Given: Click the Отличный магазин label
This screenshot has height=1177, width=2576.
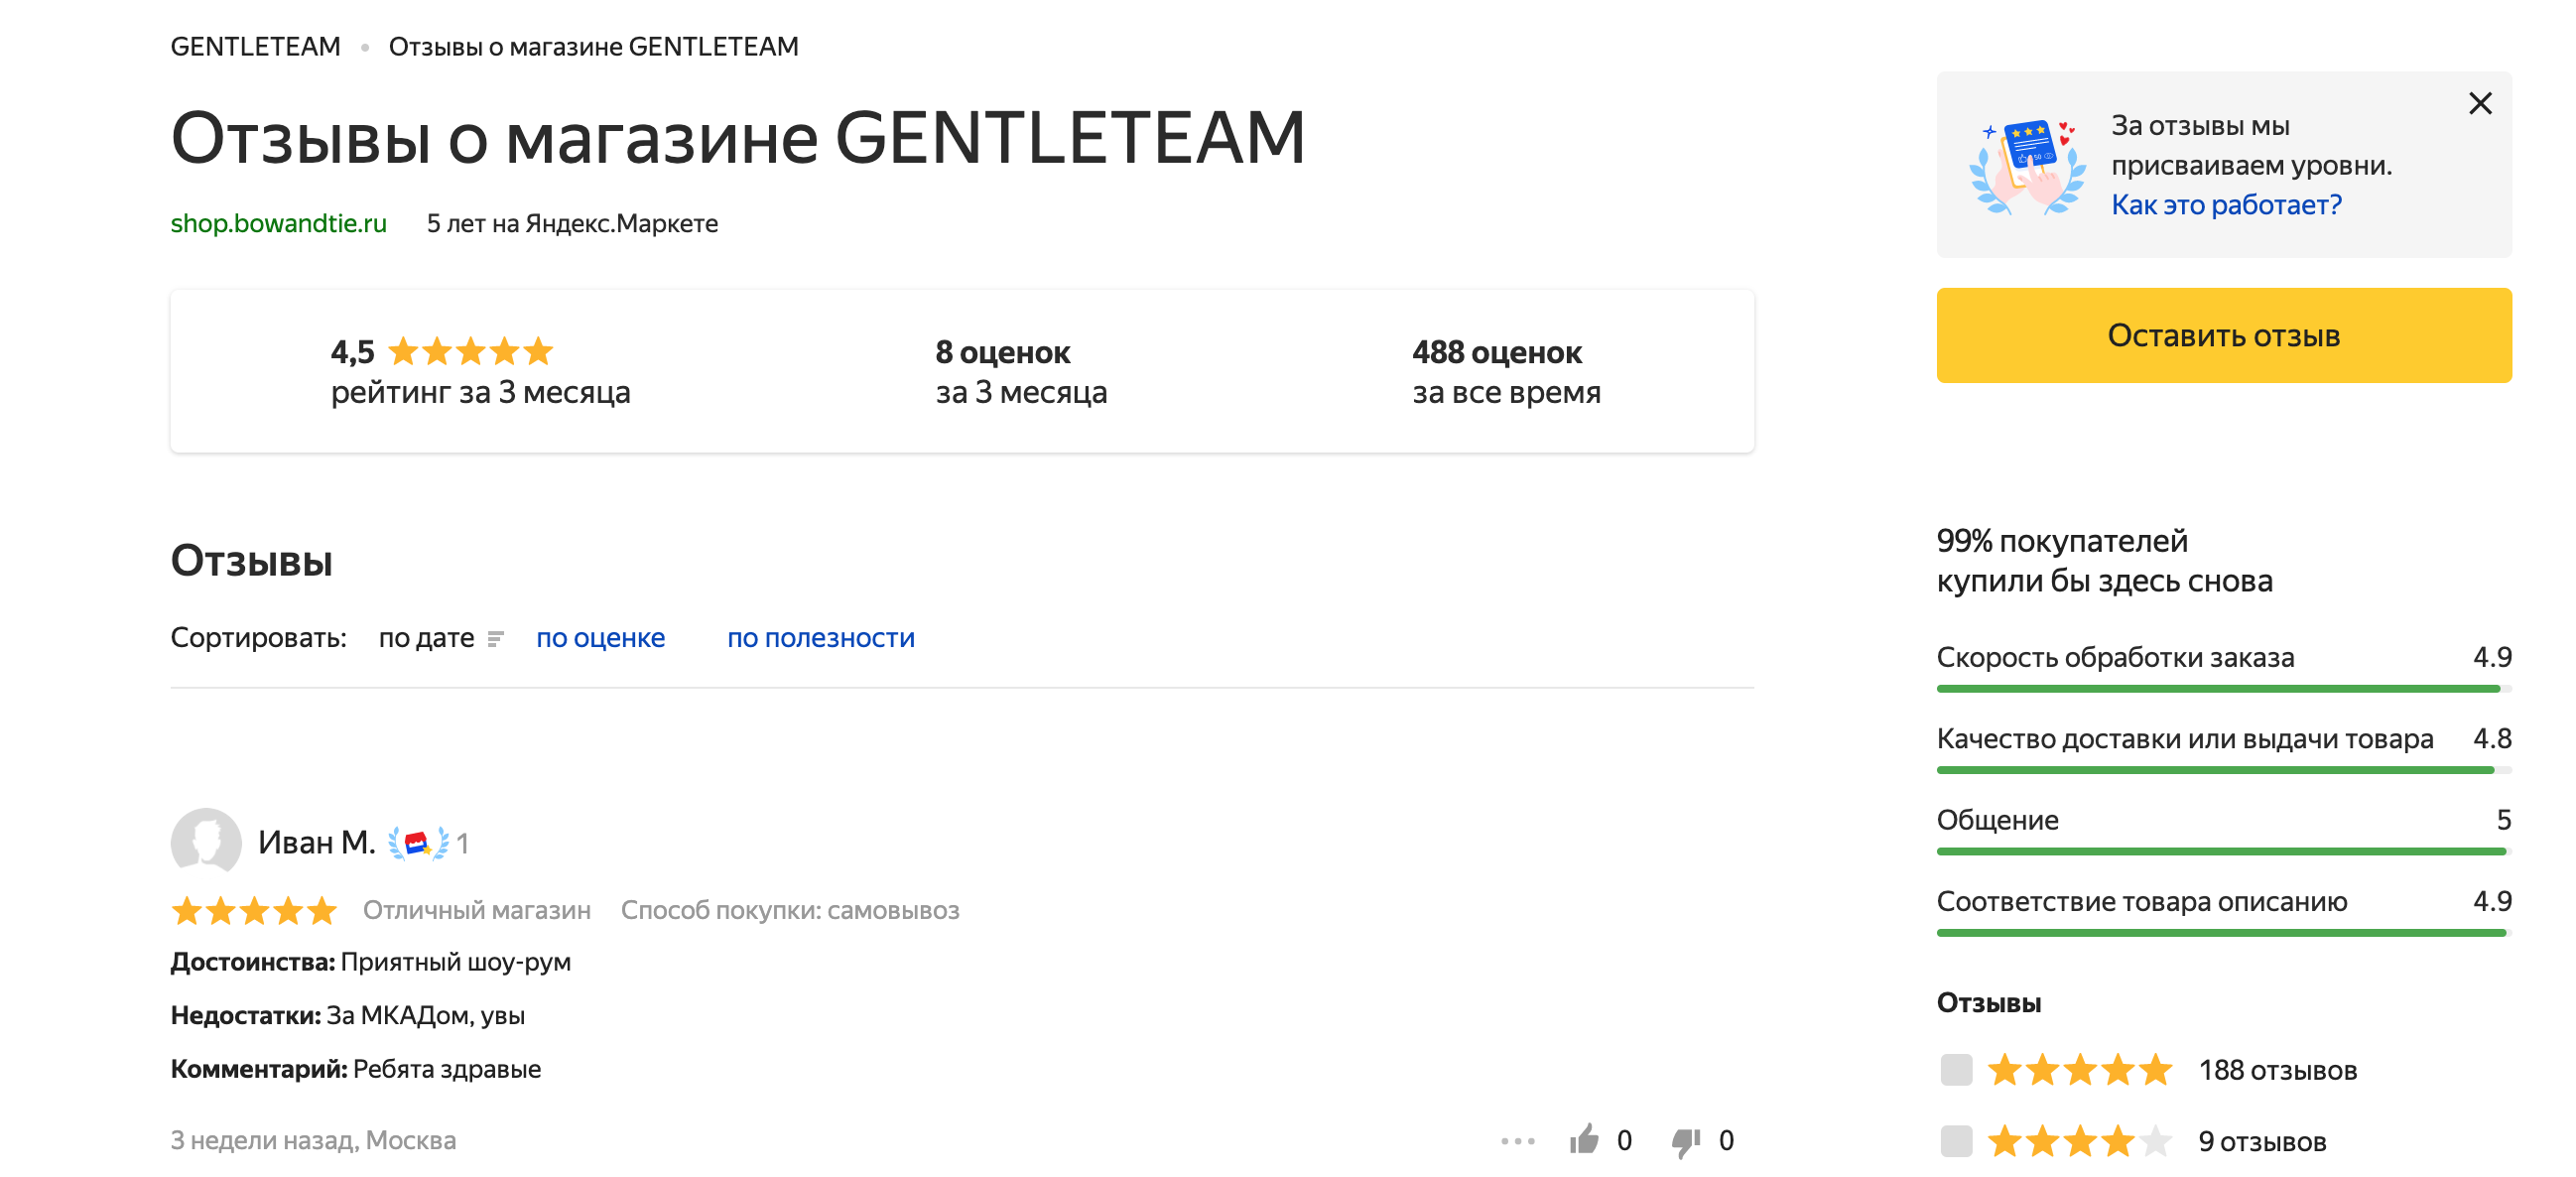Looking at the screenshot, I should pos(476,910).
